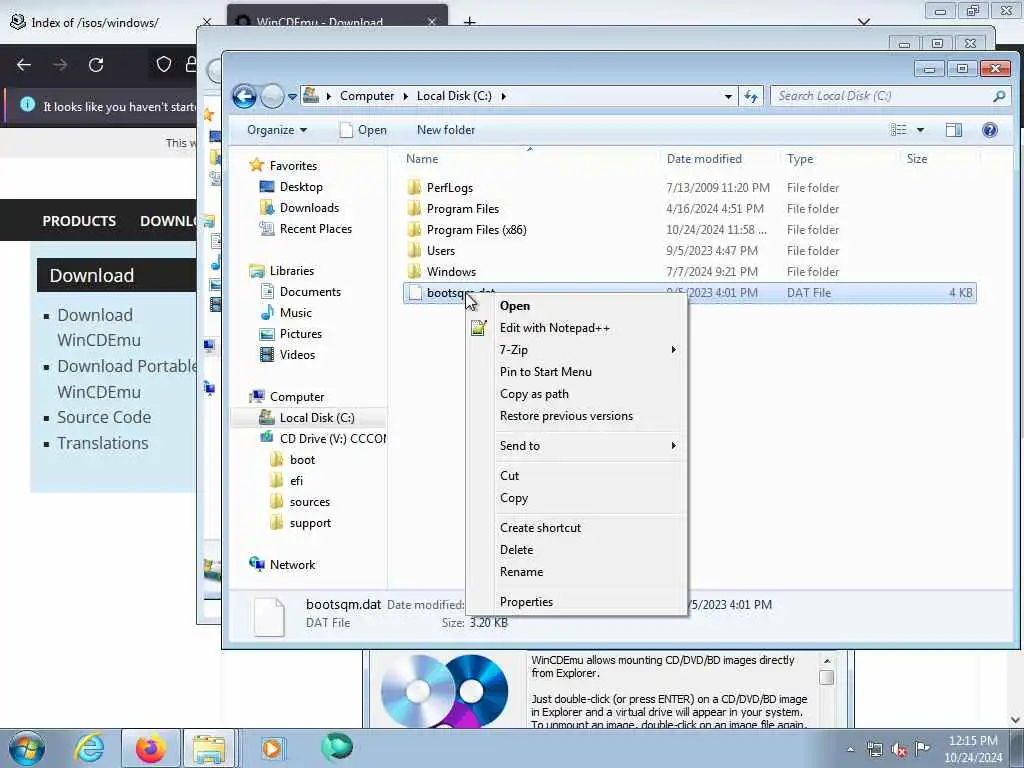Launch Internet Explorer from taskbar
The width and height of the screenshot is (1024, 768).
pyautogui.click(x=88, y=748)
